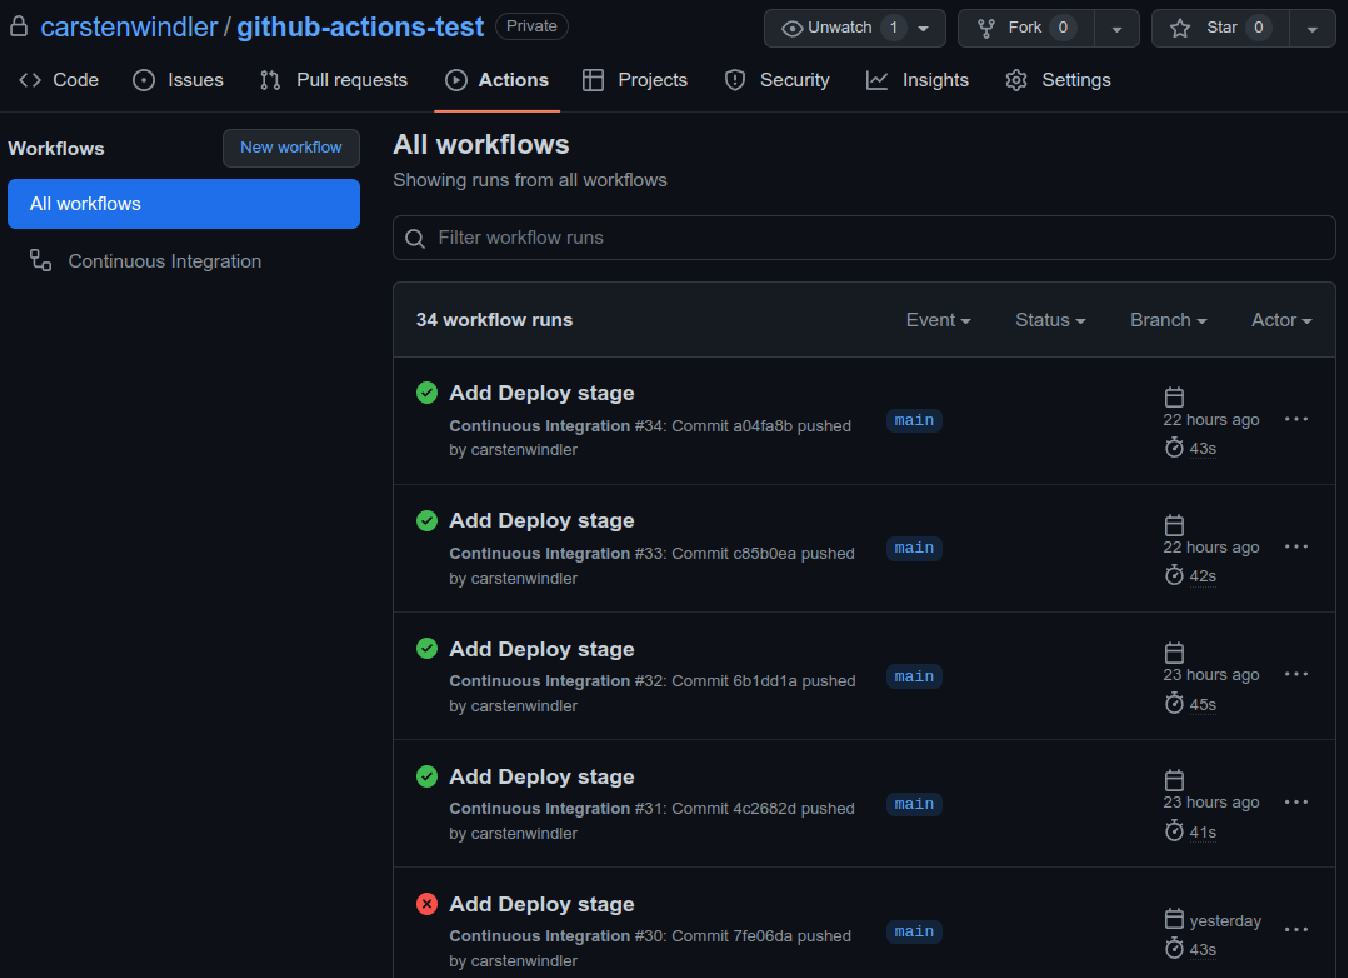The image size is (1348, 978).
Task: Click the New workflow button
Action: 291,147
